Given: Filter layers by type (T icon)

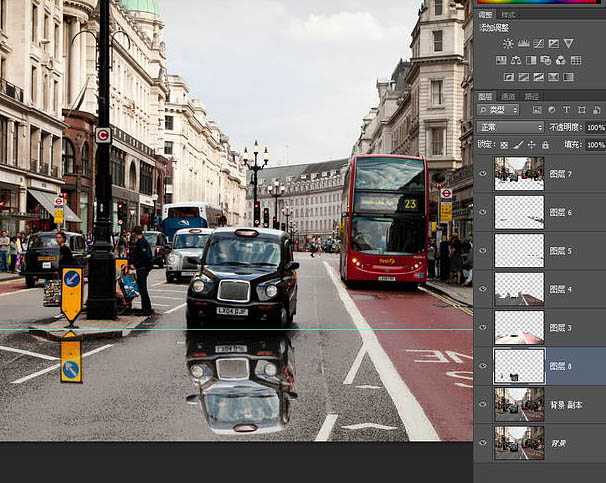Looking at the screenshot, I should pos(567,110).
